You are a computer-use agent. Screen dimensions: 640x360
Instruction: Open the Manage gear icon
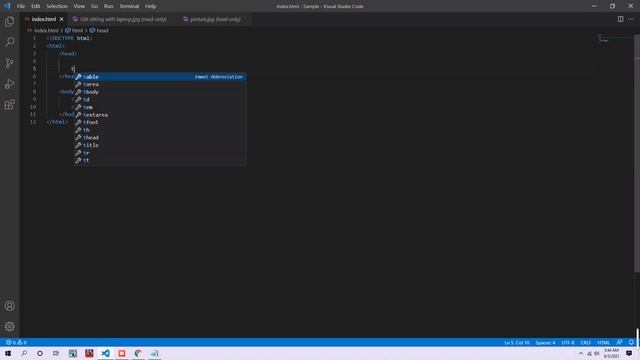click(9, 326)
